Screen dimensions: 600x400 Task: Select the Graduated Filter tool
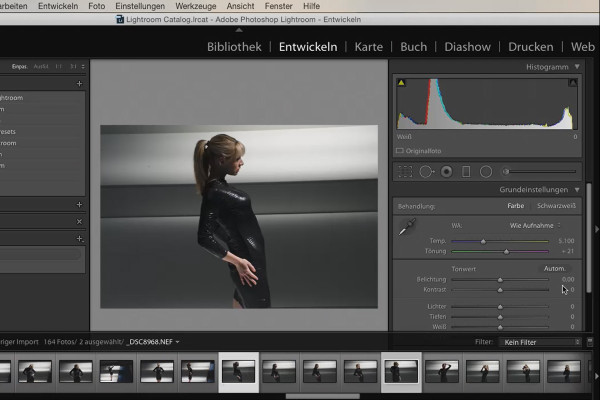click(x=466, y=172)
